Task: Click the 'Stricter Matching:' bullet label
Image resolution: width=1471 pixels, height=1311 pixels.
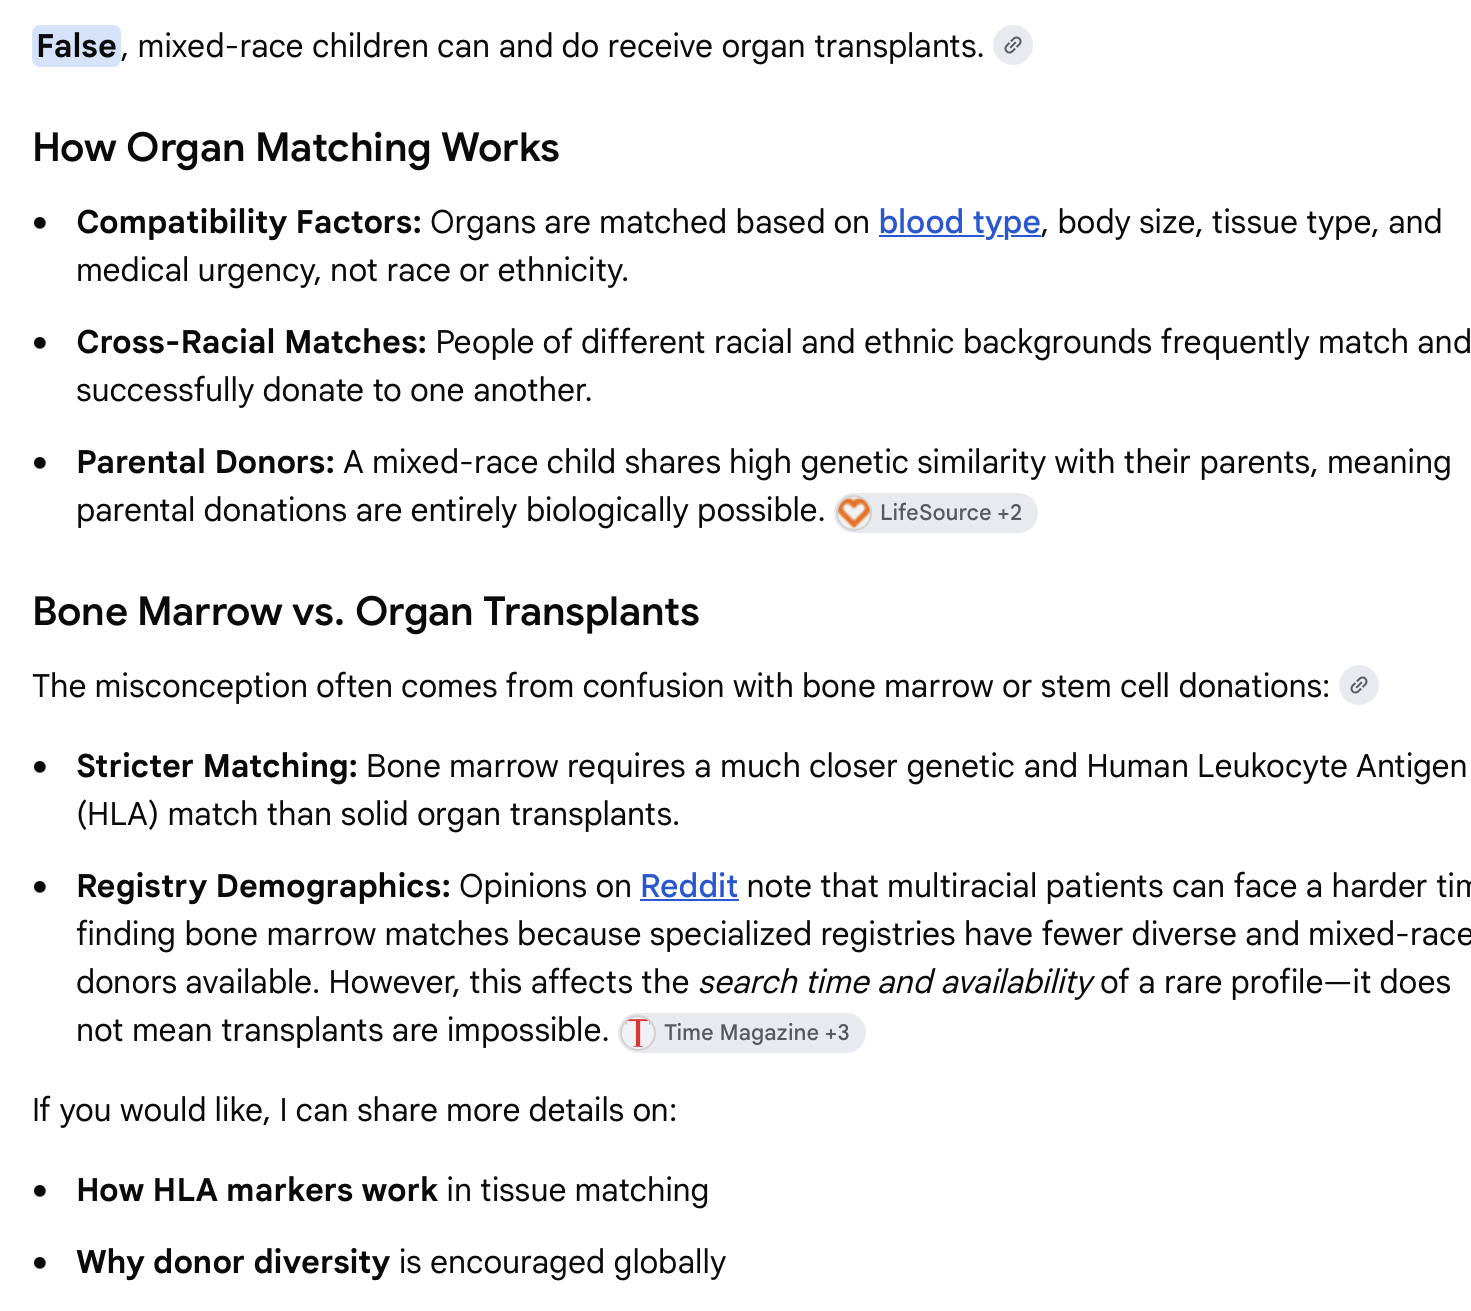Action: coord(217,766)
